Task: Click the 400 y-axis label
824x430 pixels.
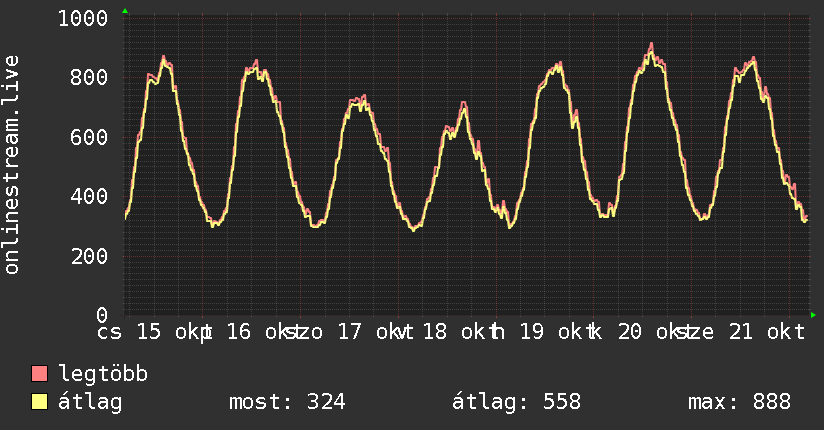Action: coord(89,197)
